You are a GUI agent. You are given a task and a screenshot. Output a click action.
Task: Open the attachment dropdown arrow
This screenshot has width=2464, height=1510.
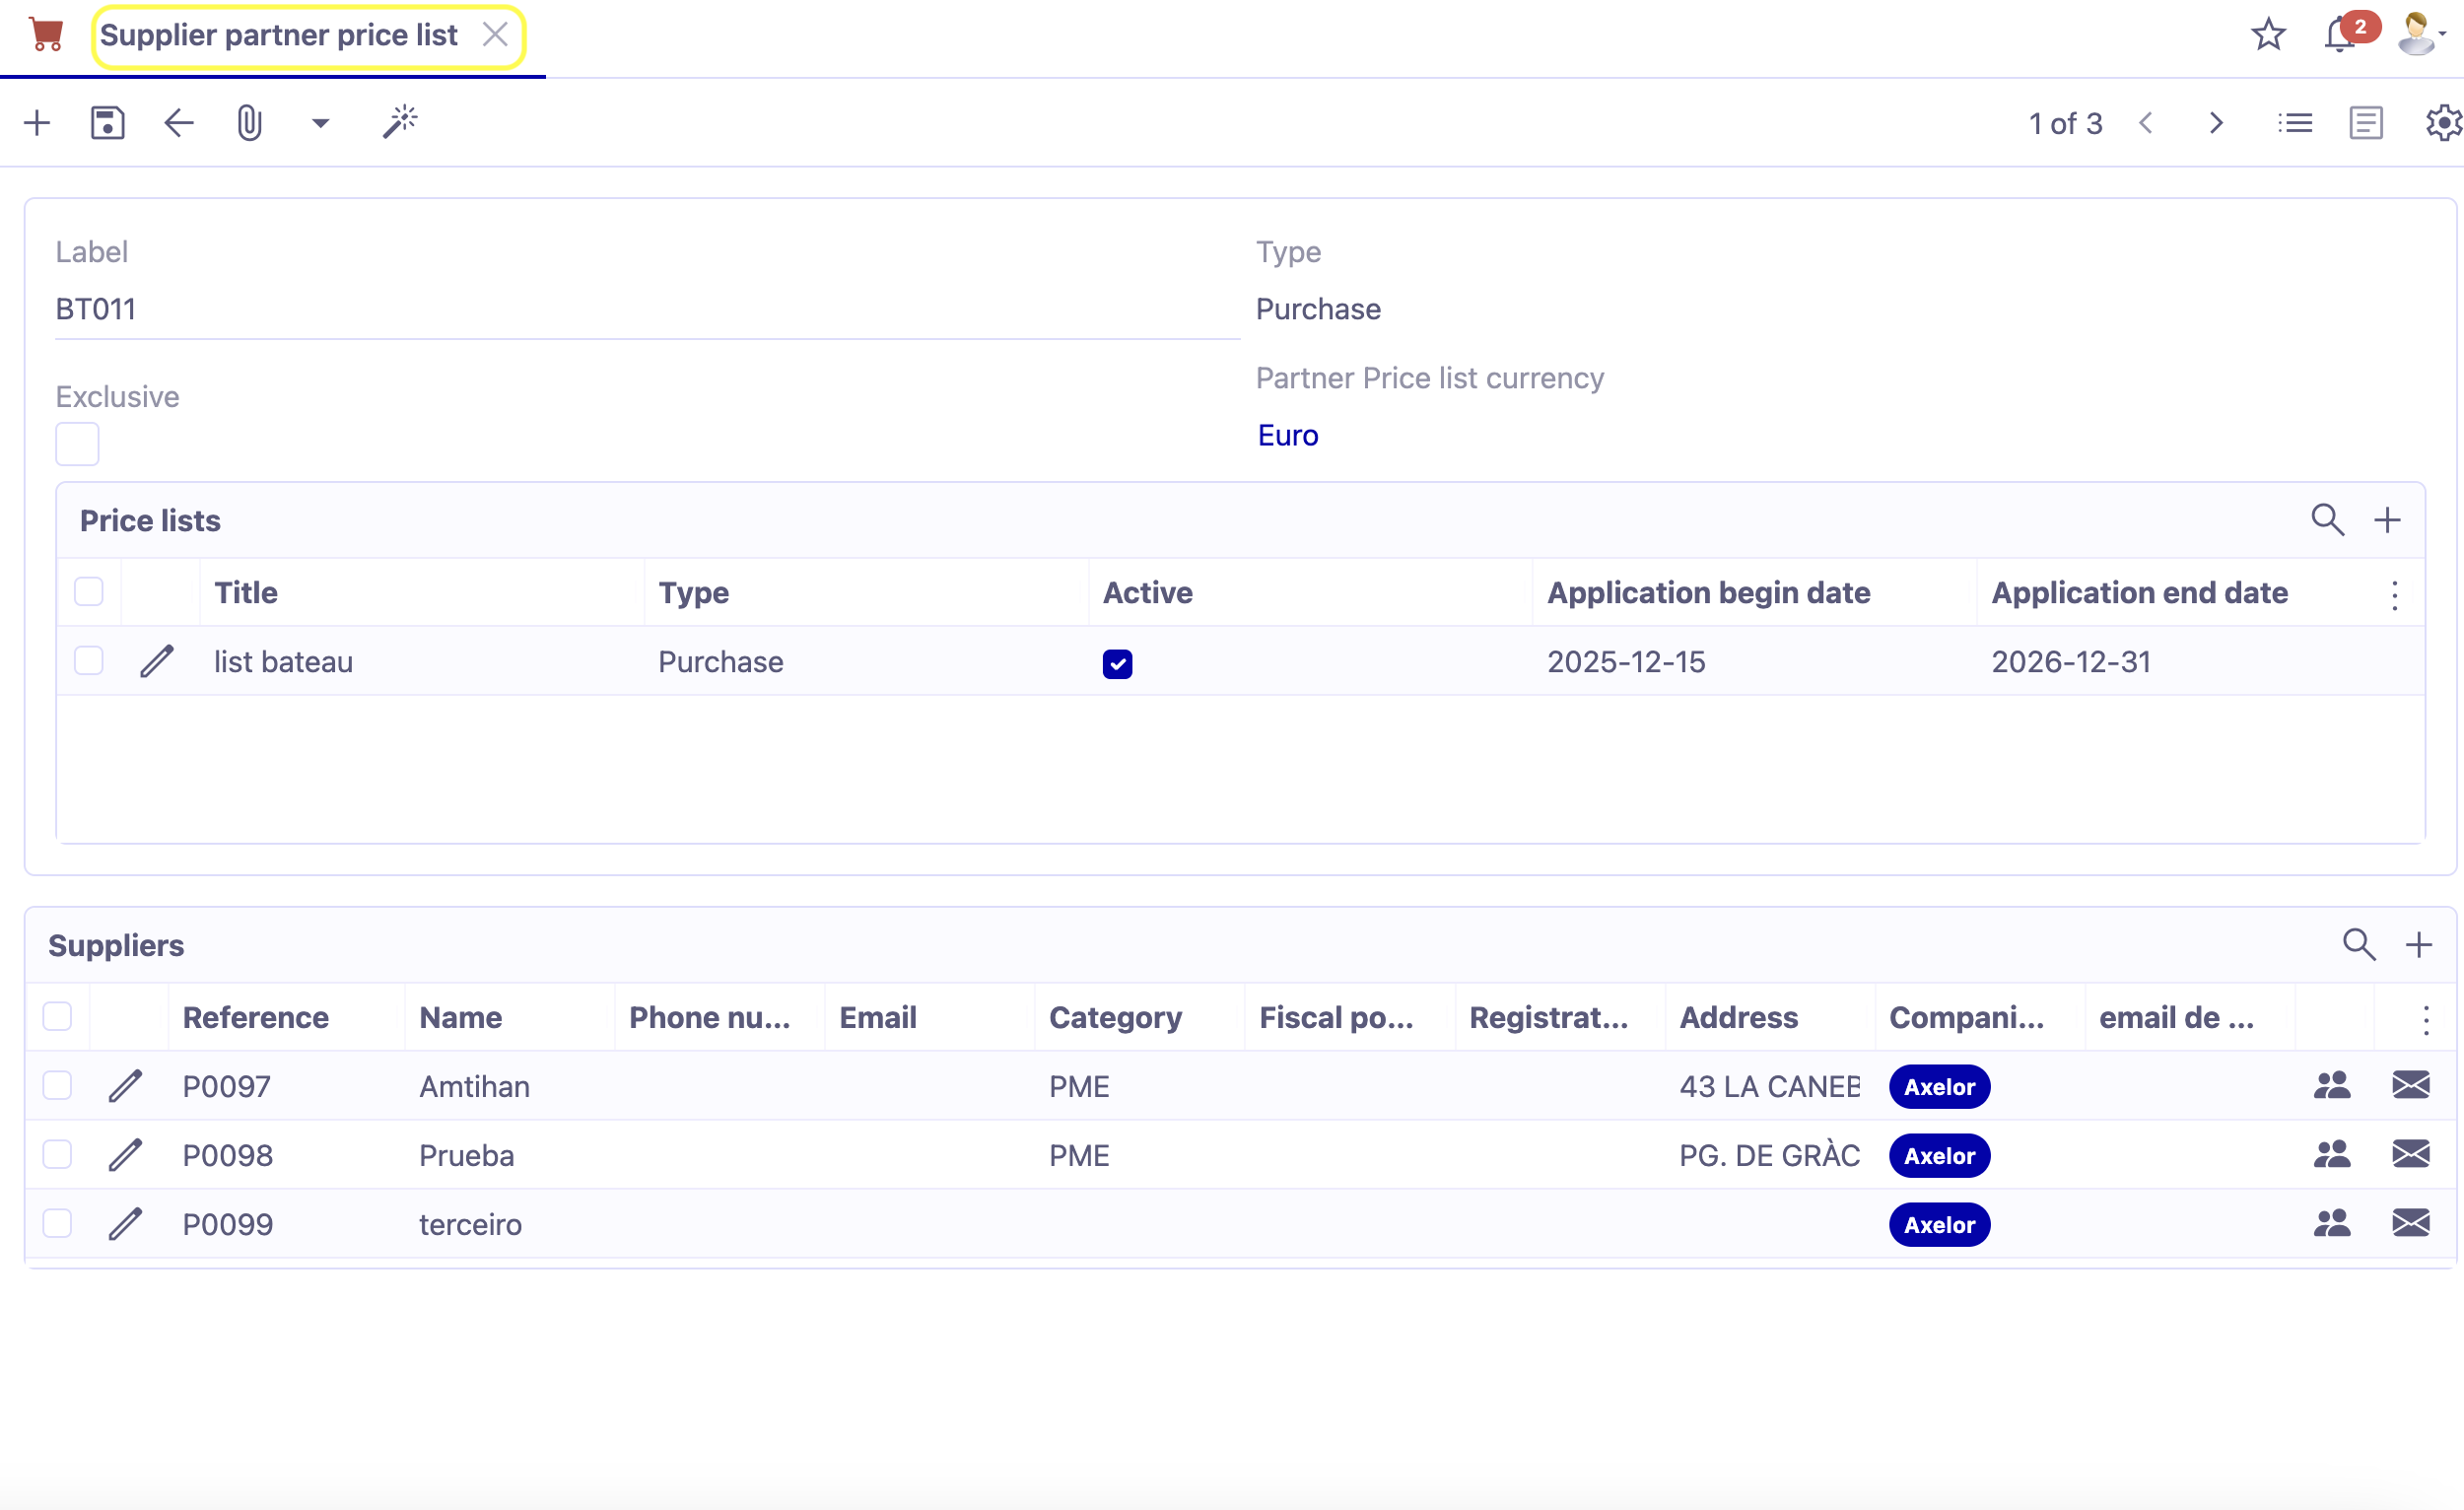point(319,122)
